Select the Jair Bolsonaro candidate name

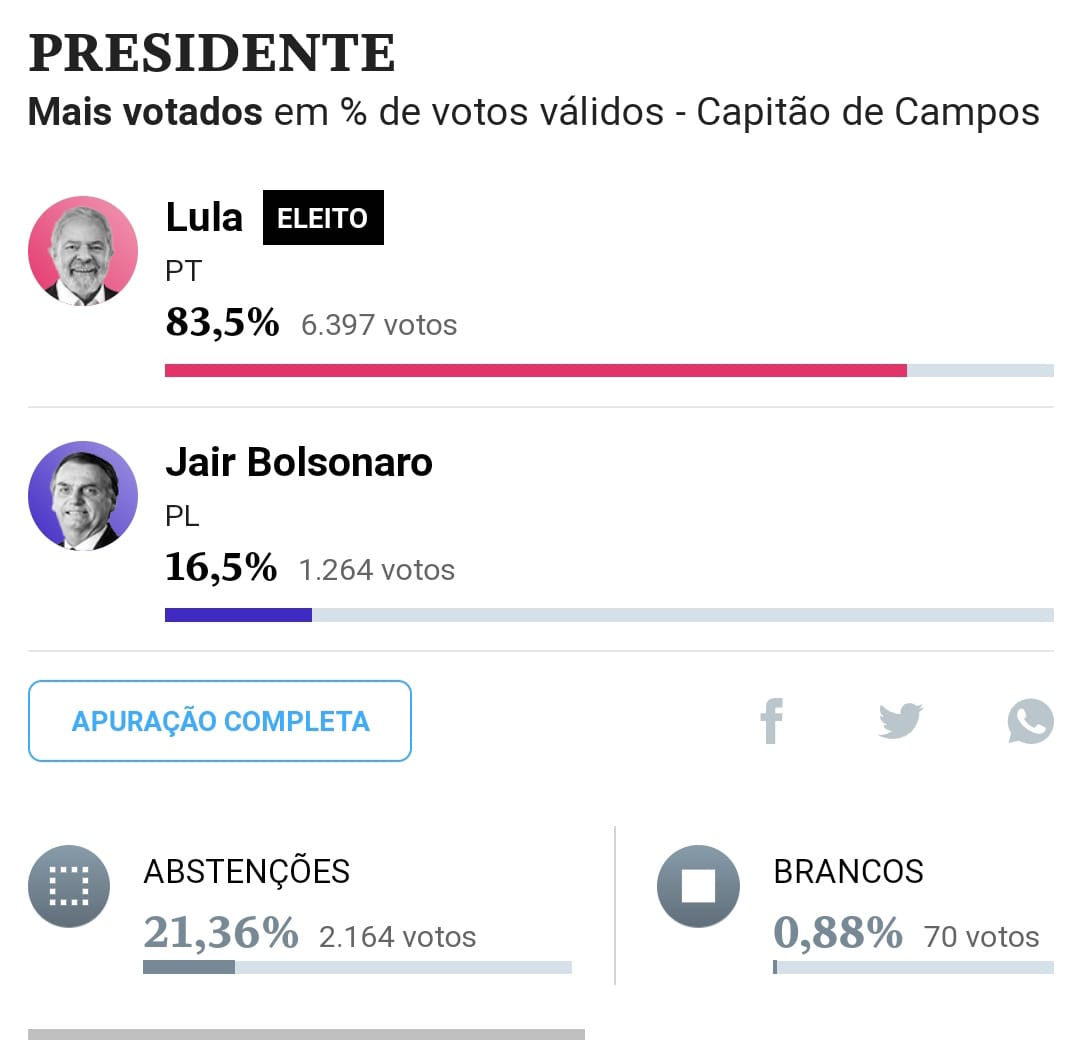pyautogui.click(x=298, y=462)
